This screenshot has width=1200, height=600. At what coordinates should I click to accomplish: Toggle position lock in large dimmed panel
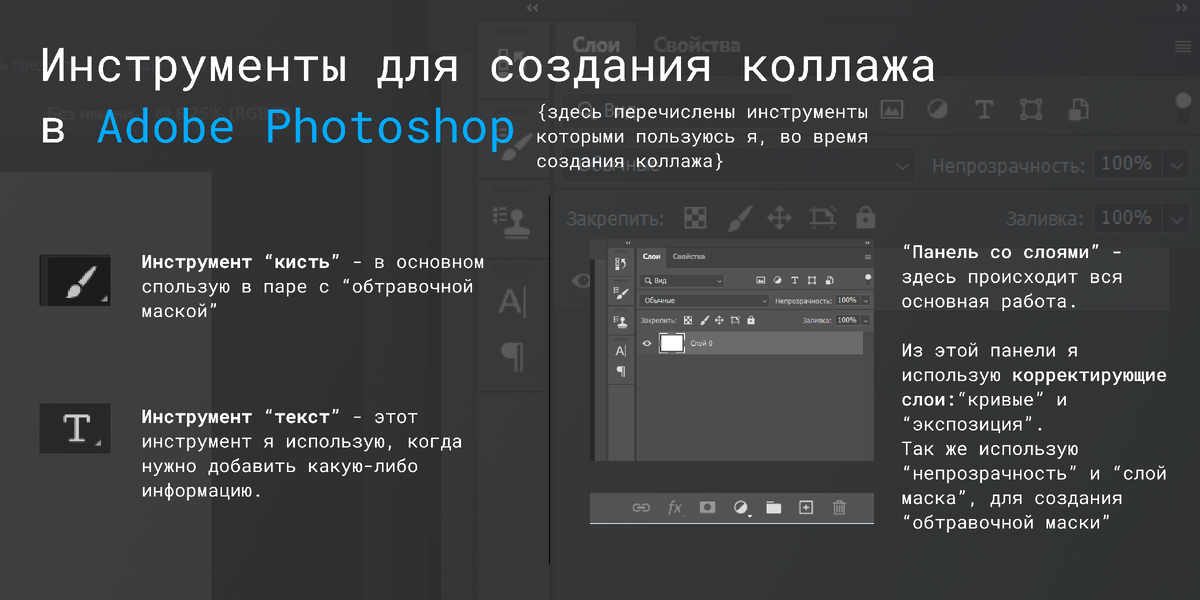[x=779, y=217]
